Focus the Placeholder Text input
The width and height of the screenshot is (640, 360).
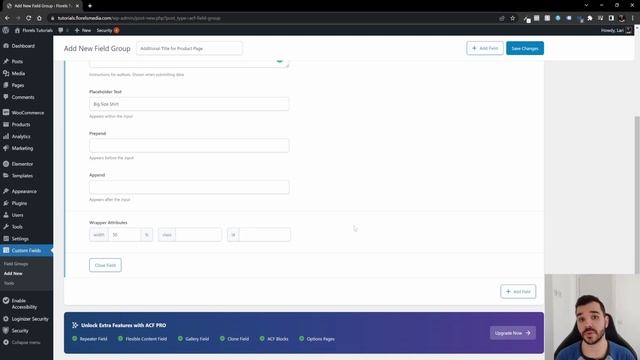tap(189, 104)
